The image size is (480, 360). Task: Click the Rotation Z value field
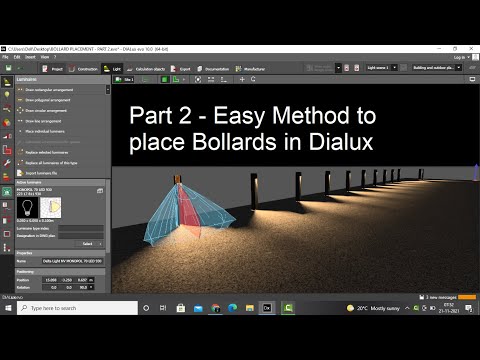click(83, 287)
